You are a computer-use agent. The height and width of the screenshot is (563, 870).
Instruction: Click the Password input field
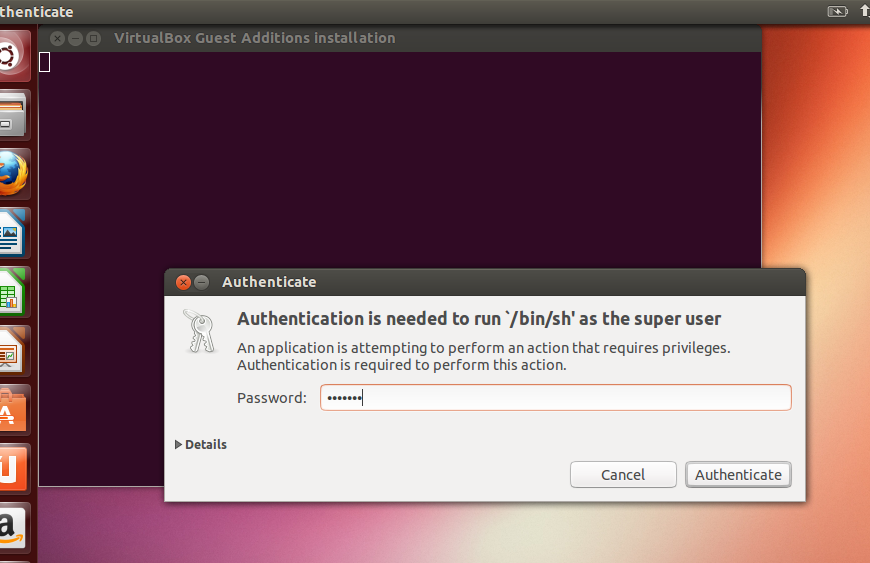point(555,398)
